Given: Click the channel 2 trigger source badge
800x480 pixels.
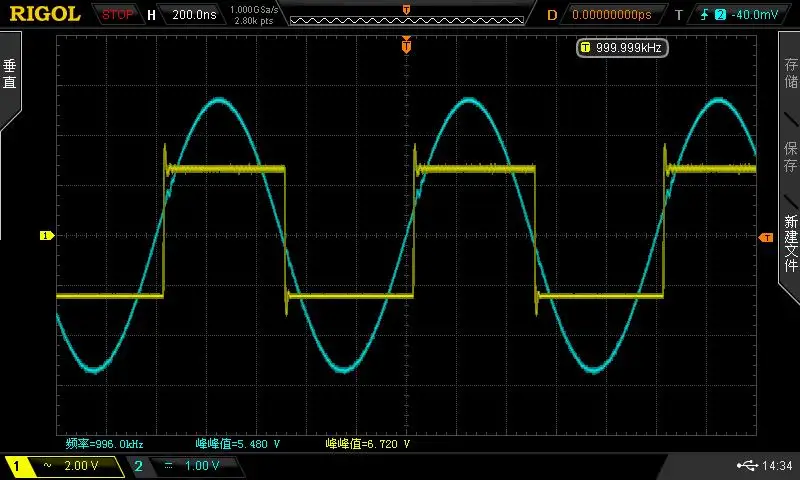Looking at the screenshot, I should [720, 15].
